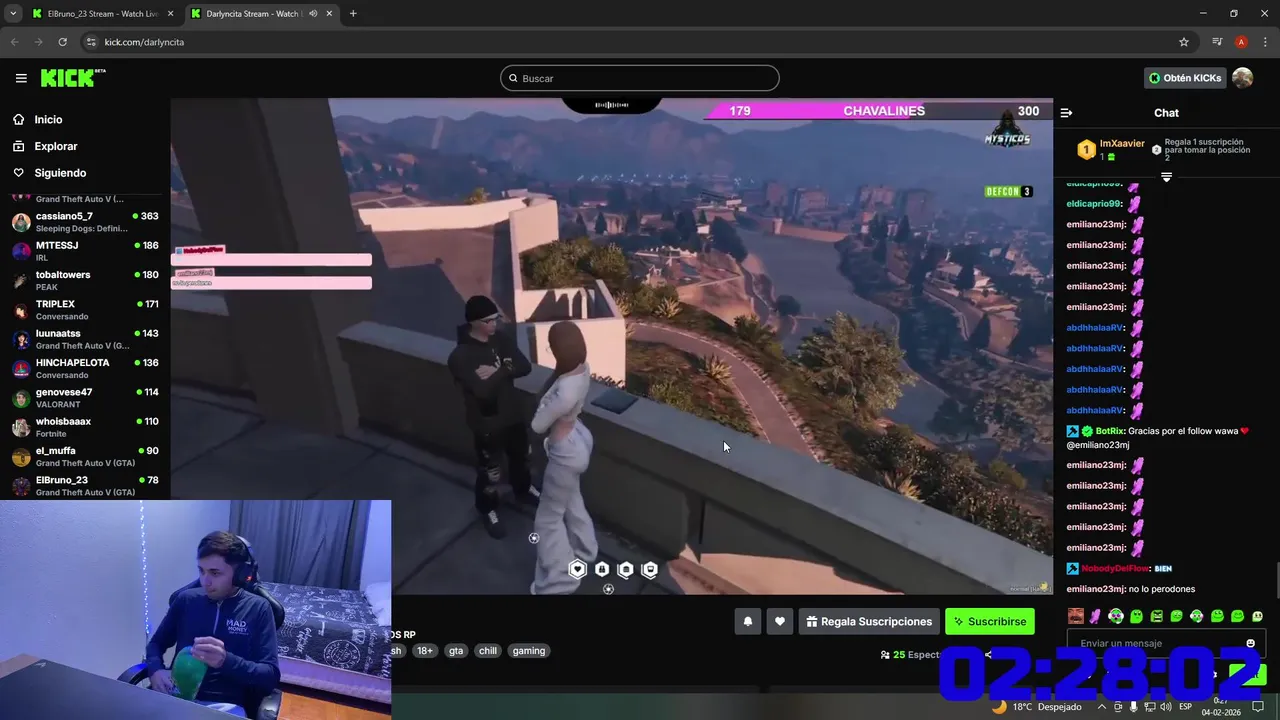
Task: Select the chill tag
Action: [488, 650]
